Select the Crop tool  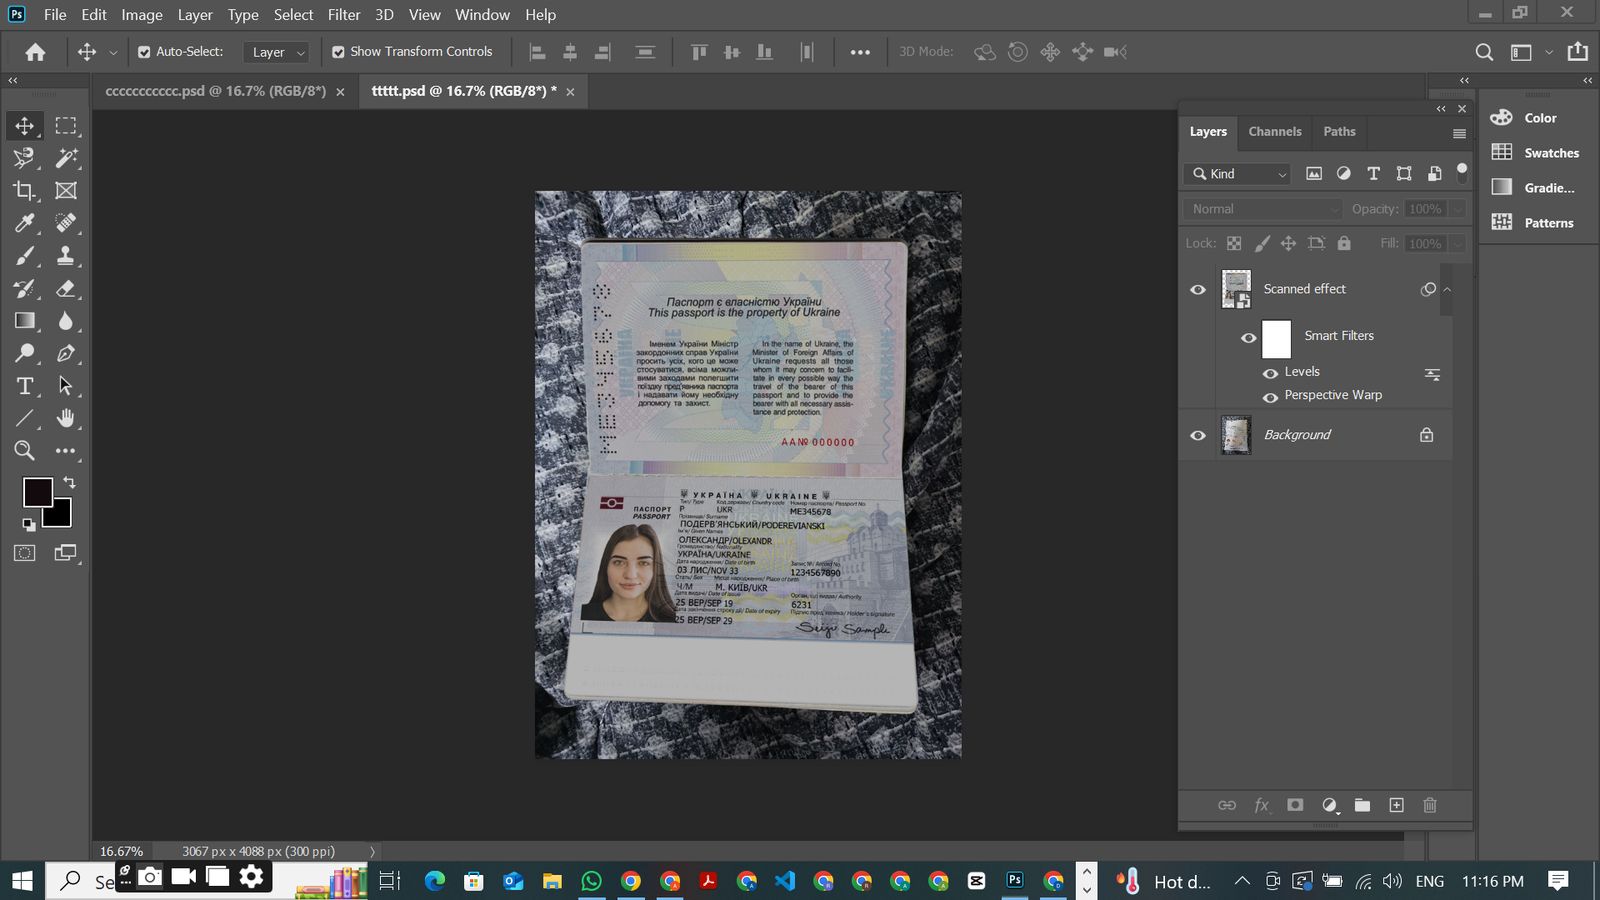point(24,191)
